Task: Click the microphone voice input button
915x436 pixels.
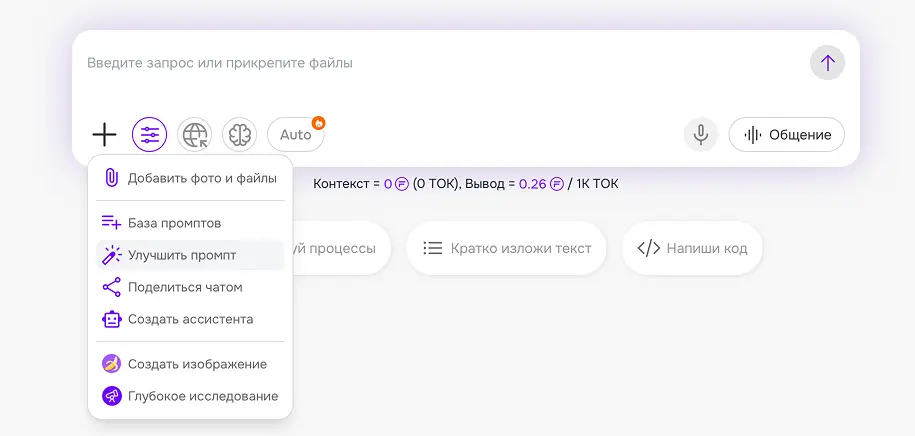Action: point(701,135)
